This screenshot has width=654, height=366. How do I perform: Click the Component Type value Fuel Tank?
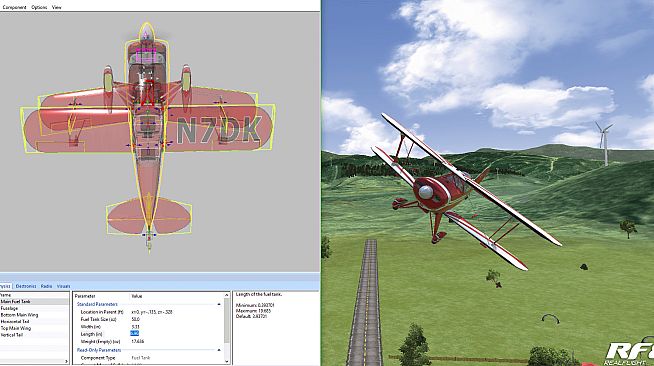[x=141, y=358]
